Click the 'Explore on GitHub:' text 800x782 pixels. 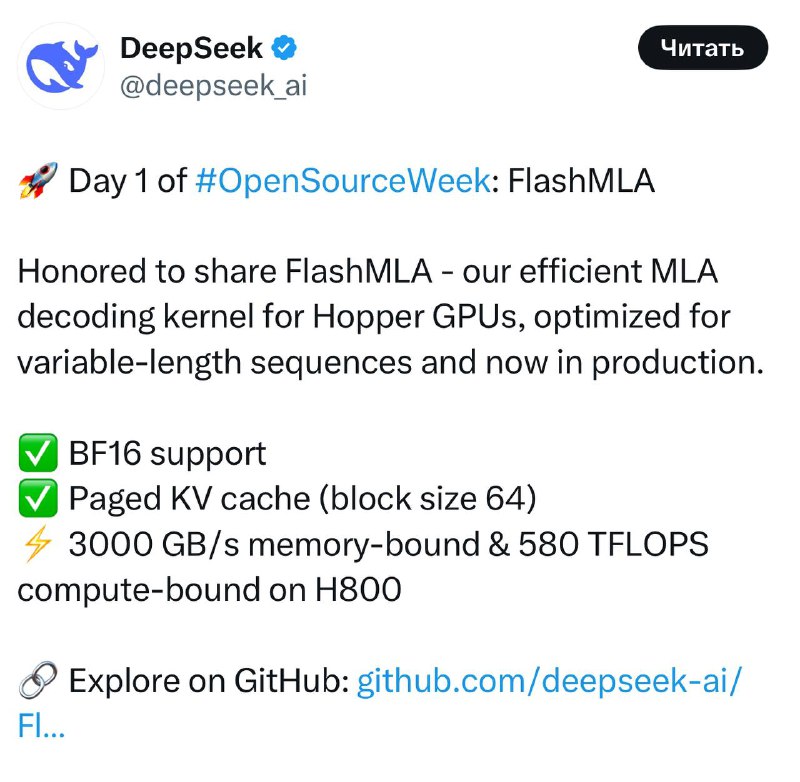click(209, 680)
